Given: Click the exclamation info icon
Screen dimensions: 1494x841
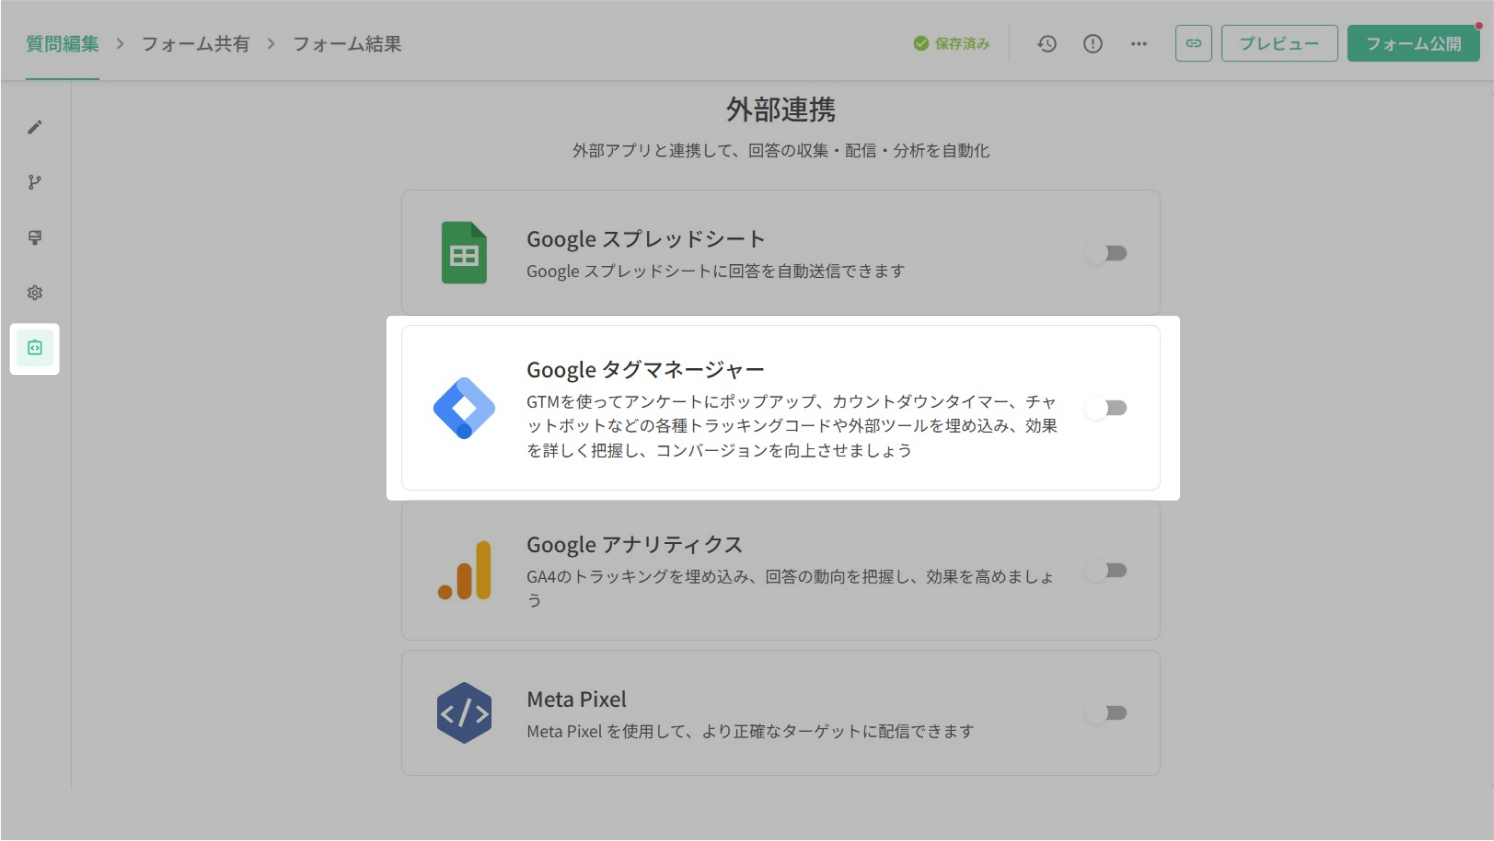Looking at the screenshot, I should click(x=1093, y=44).
